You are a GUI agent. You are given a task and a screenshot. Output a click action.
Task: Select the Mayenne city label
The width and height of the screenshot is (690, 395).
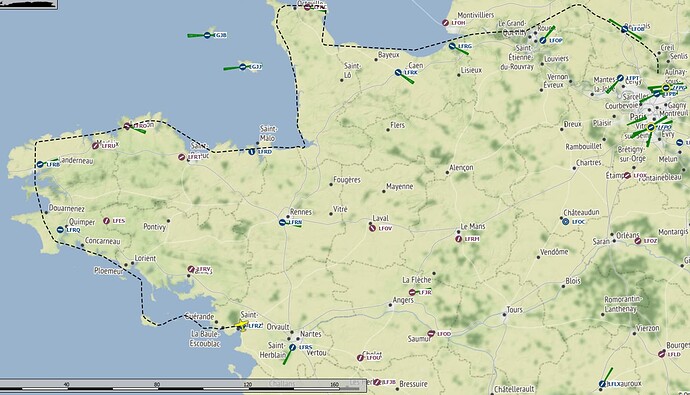(x=400, y=187)
